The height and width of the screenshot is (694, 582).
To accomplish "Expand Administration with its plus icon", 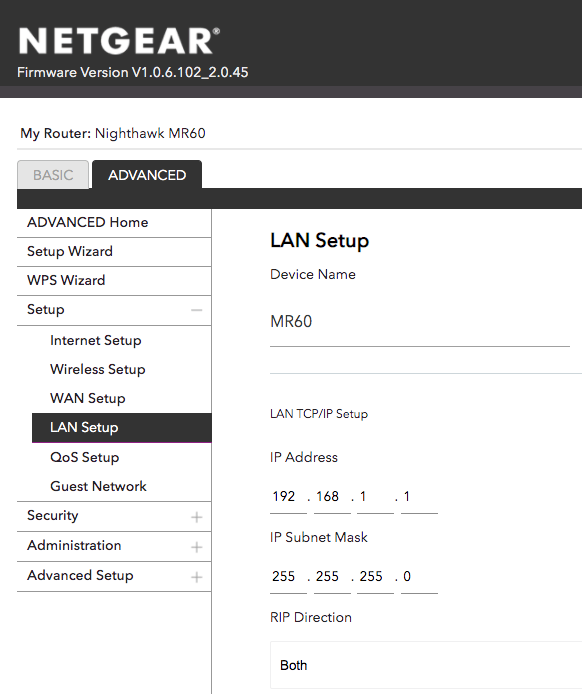I will 197,547.
